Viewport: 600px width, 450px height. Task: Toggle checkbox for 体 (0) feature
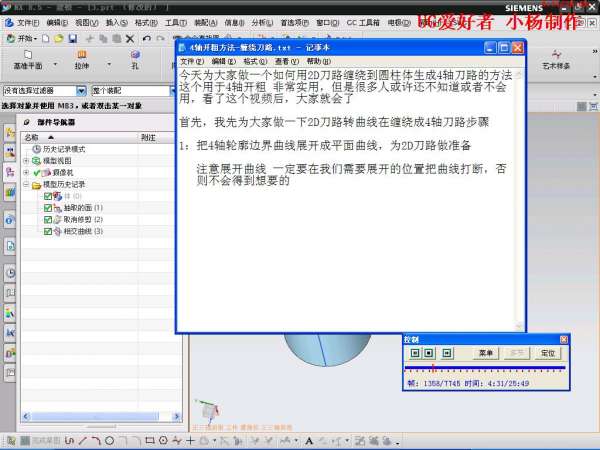pyautogui.click(x=48, y=196)
